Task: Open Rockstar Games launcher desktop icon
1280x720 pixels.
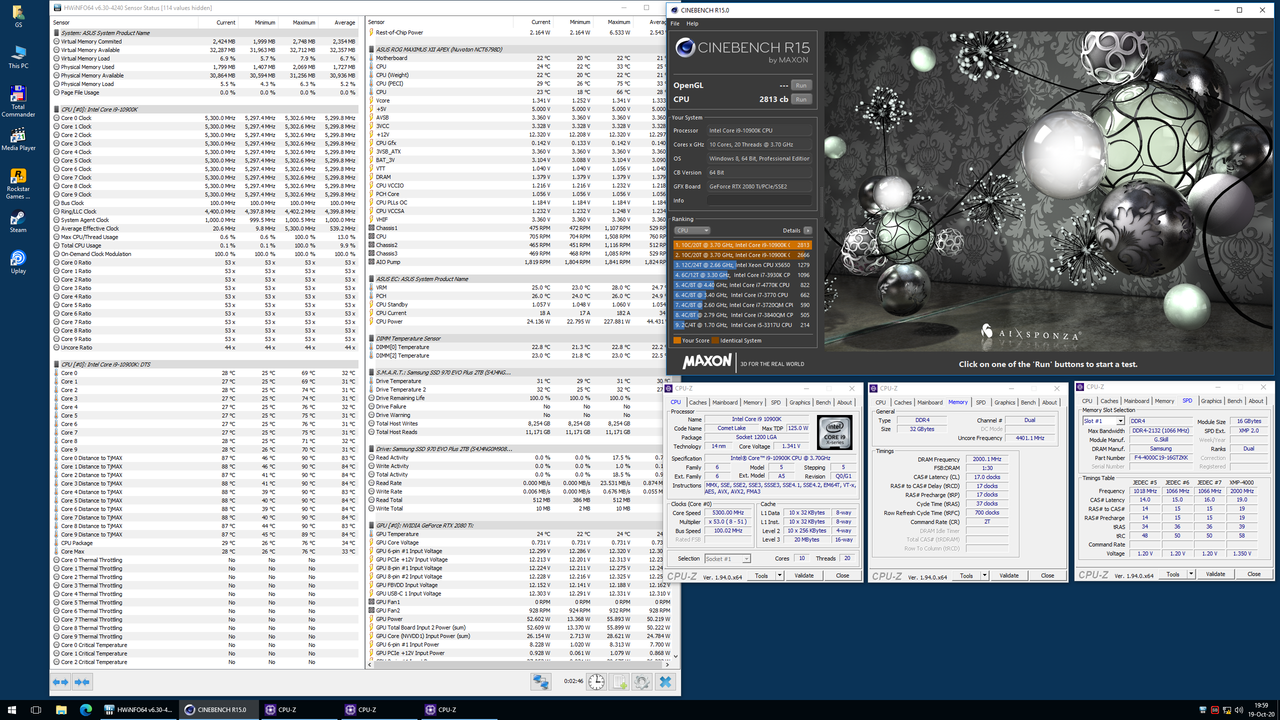Action: tap(18, 183)
